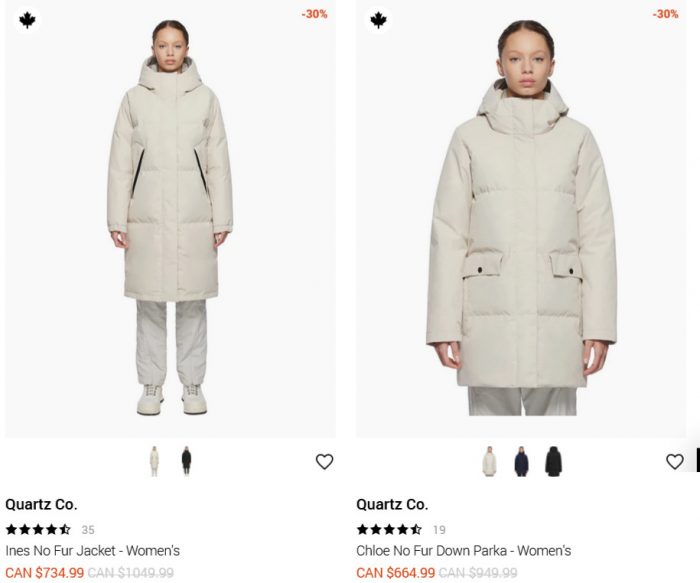
Task: Open Ines No Fur Jacket - Women's link
Action: tap(92, 550)
